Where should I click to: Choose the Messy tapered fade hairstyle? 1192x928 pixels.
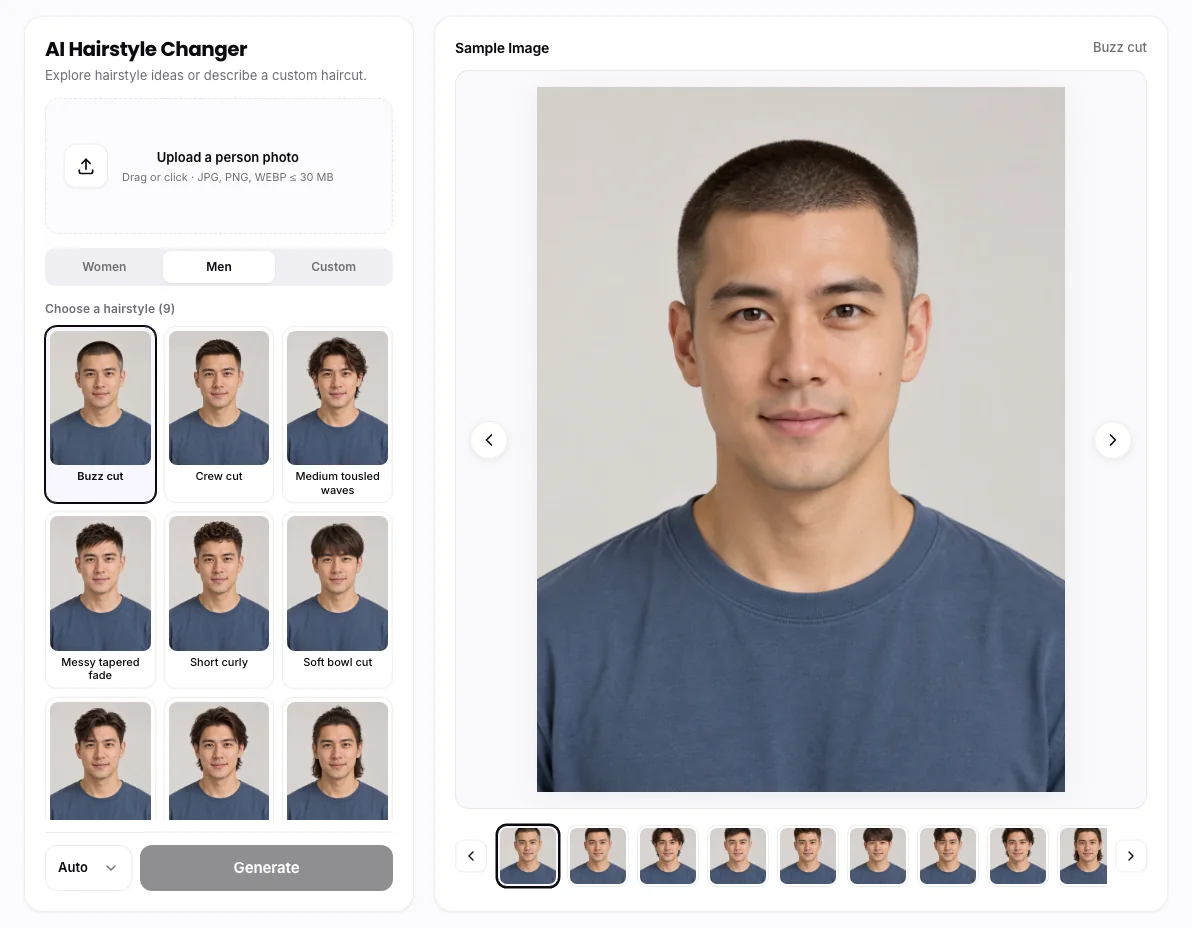pyautogui.click(x=100, y=600)
